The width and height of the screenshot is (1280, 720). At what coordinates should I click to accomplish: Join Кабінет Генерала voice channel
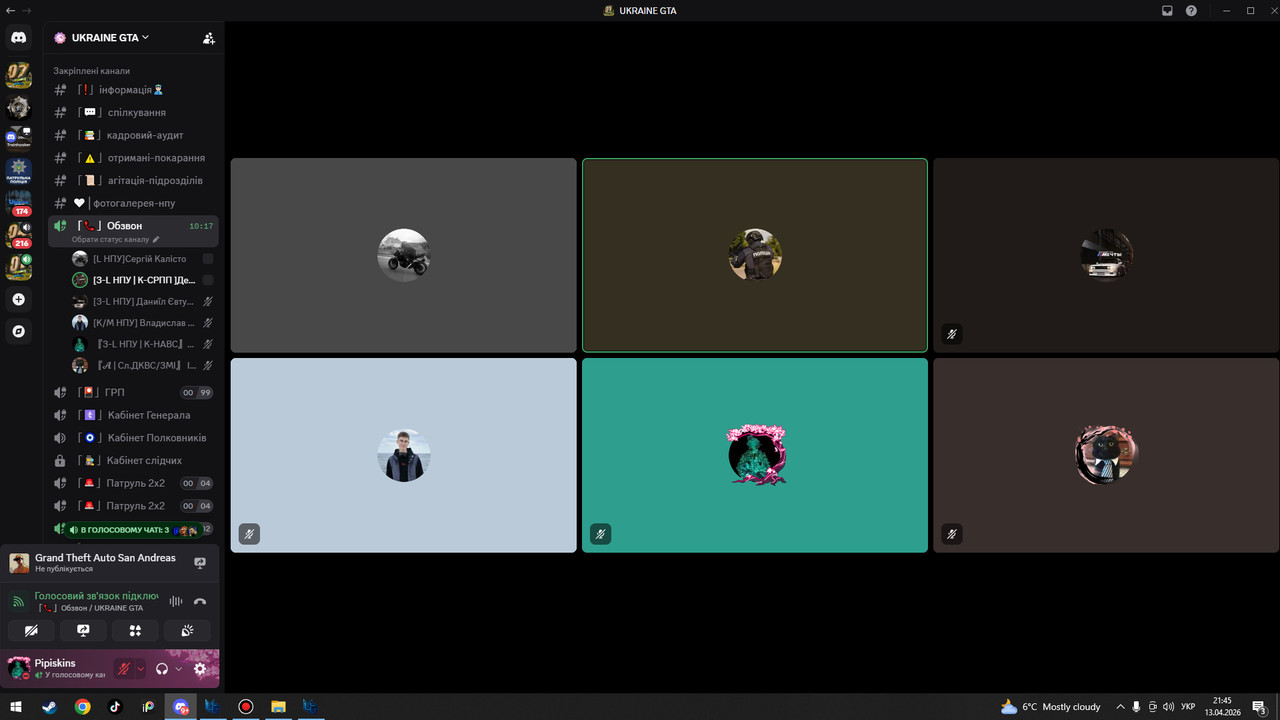point(133,415)
